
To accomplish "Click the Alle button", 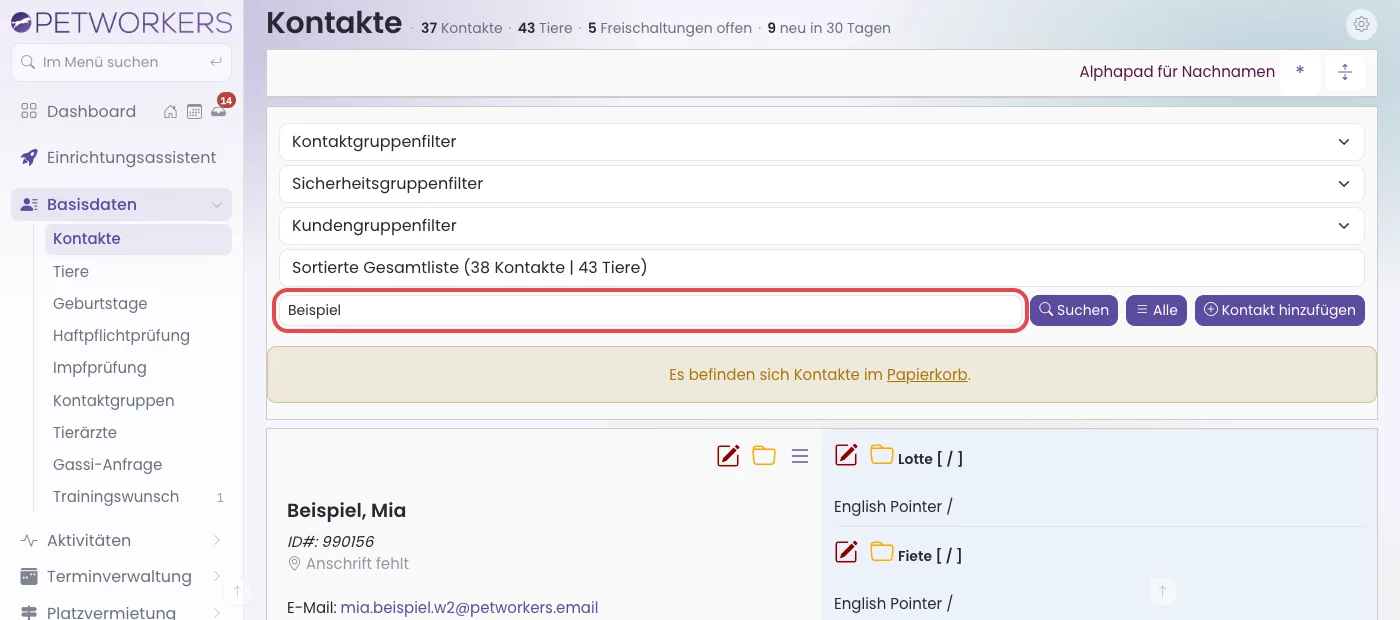I will click(1156, 310).
